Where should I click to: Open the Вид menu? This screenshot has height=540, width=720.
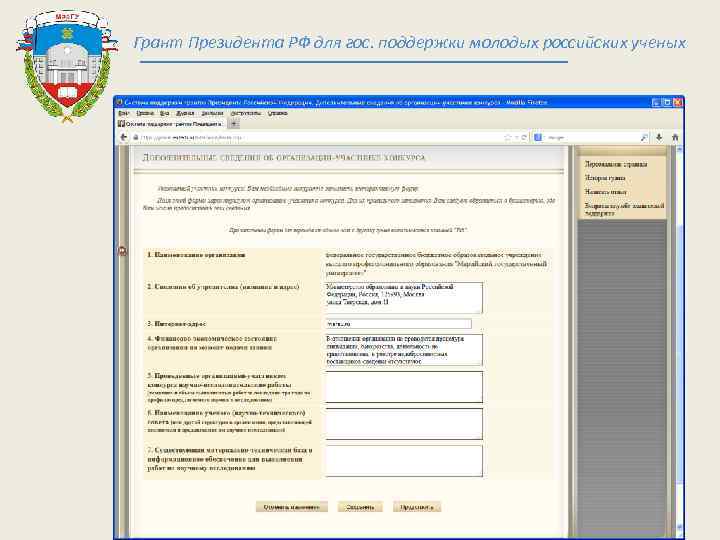point(164,113)
